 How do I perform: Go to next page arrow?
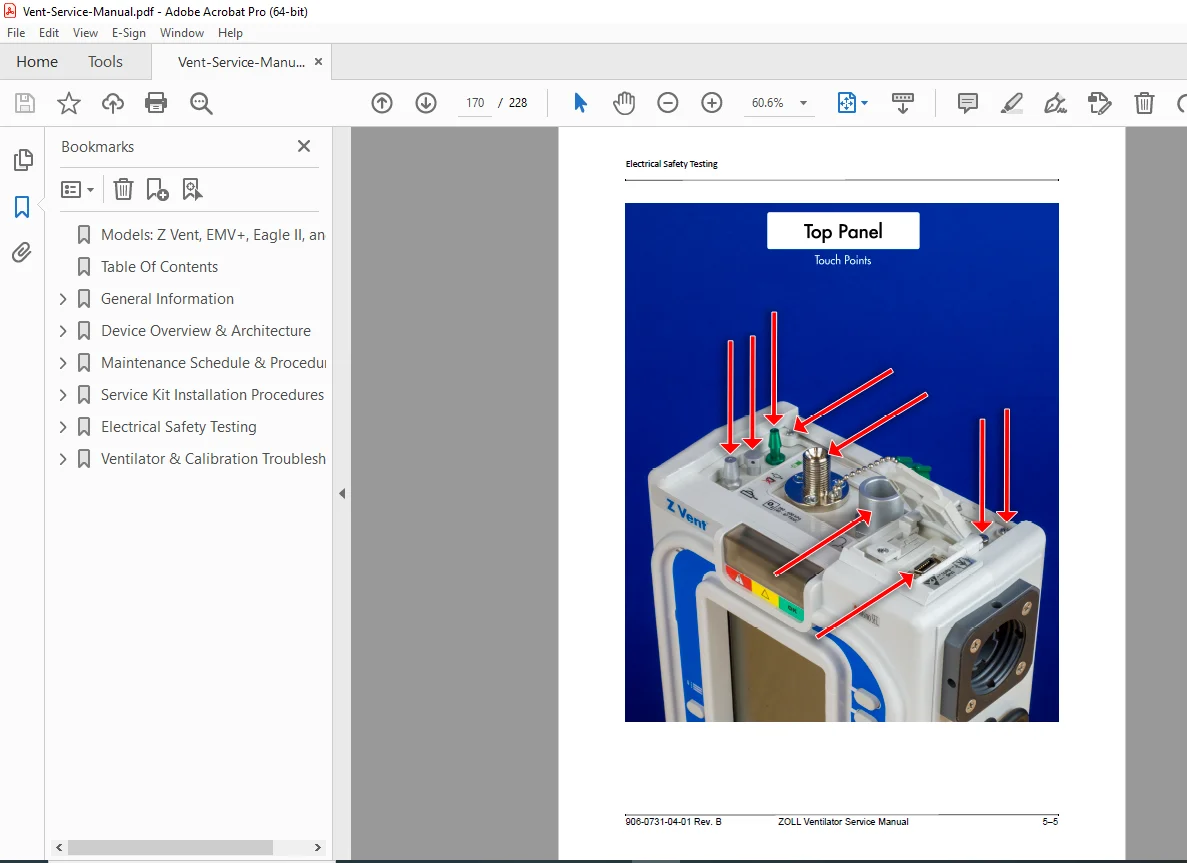(x=426, y=103)
